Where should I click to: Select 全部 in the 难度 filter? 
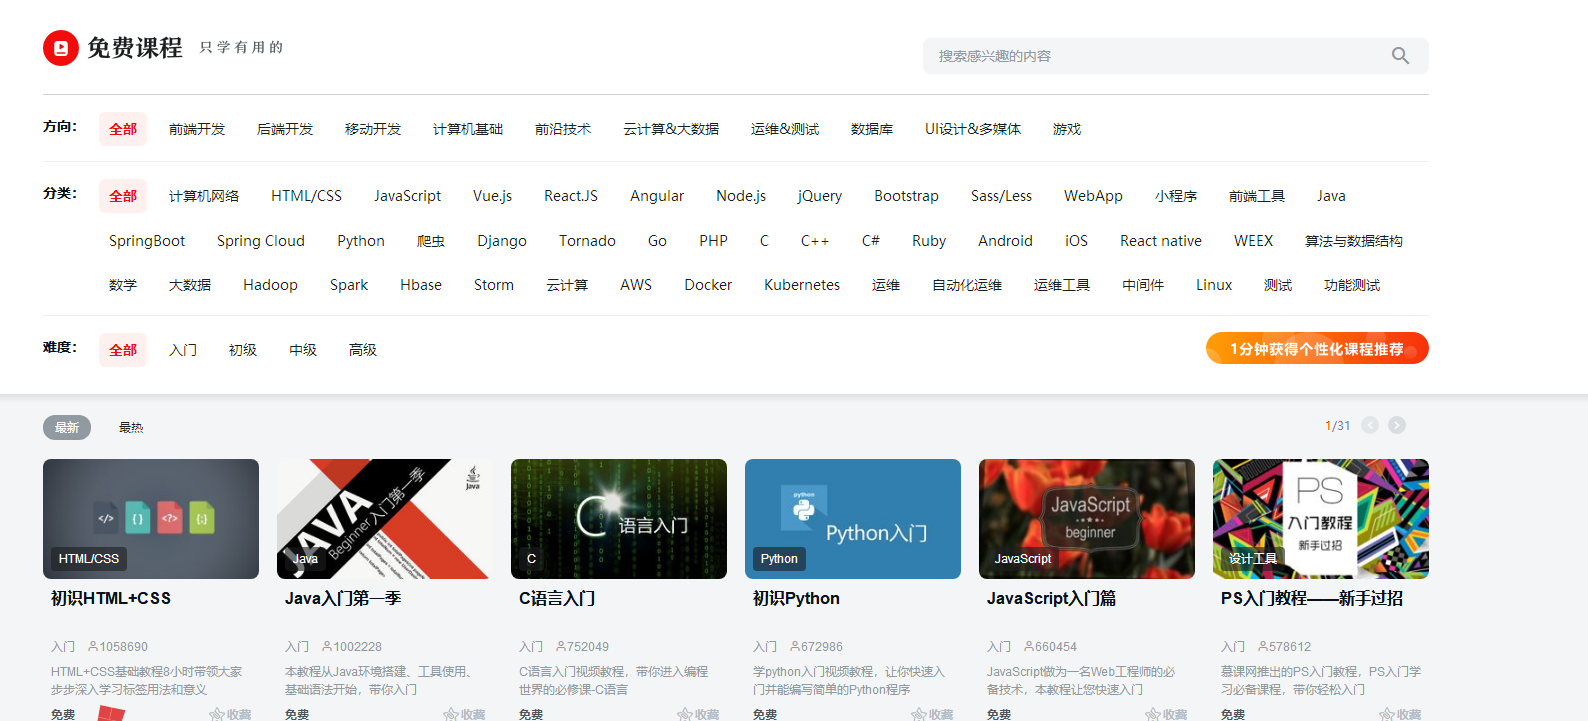point(123,350)
